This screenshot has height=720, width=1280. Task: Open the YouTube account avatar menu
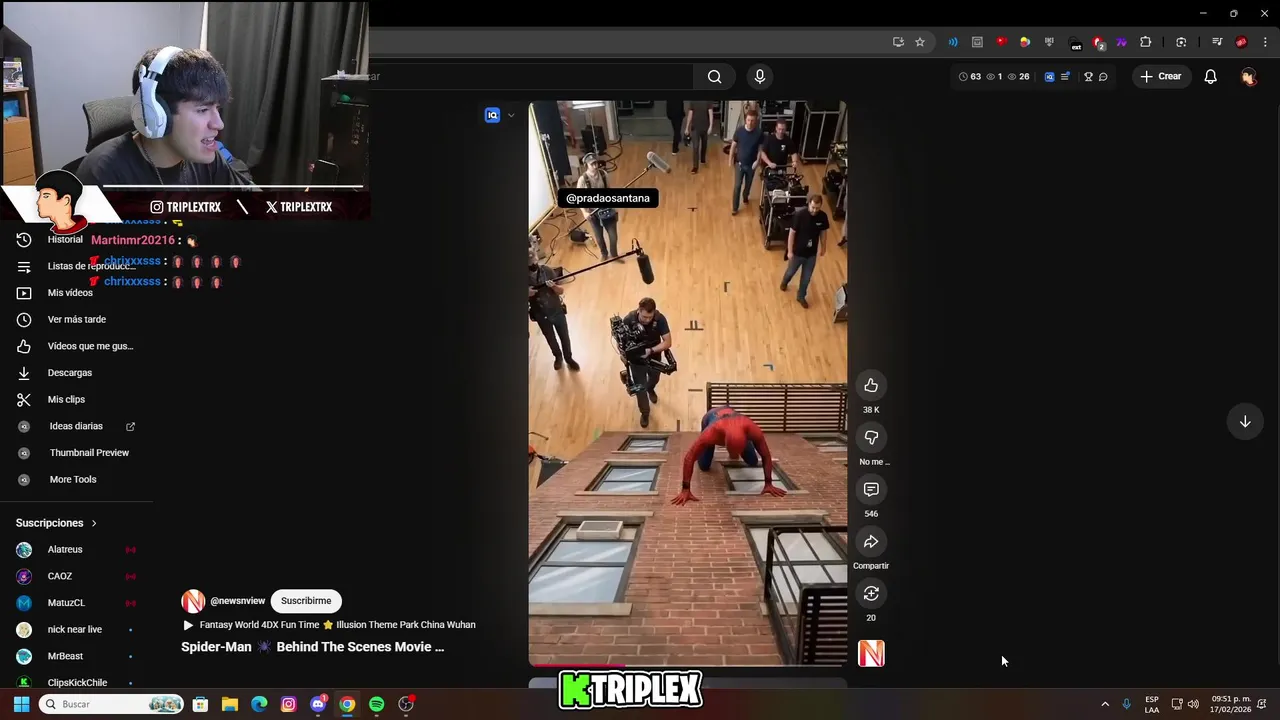(x=1248, y=76)
